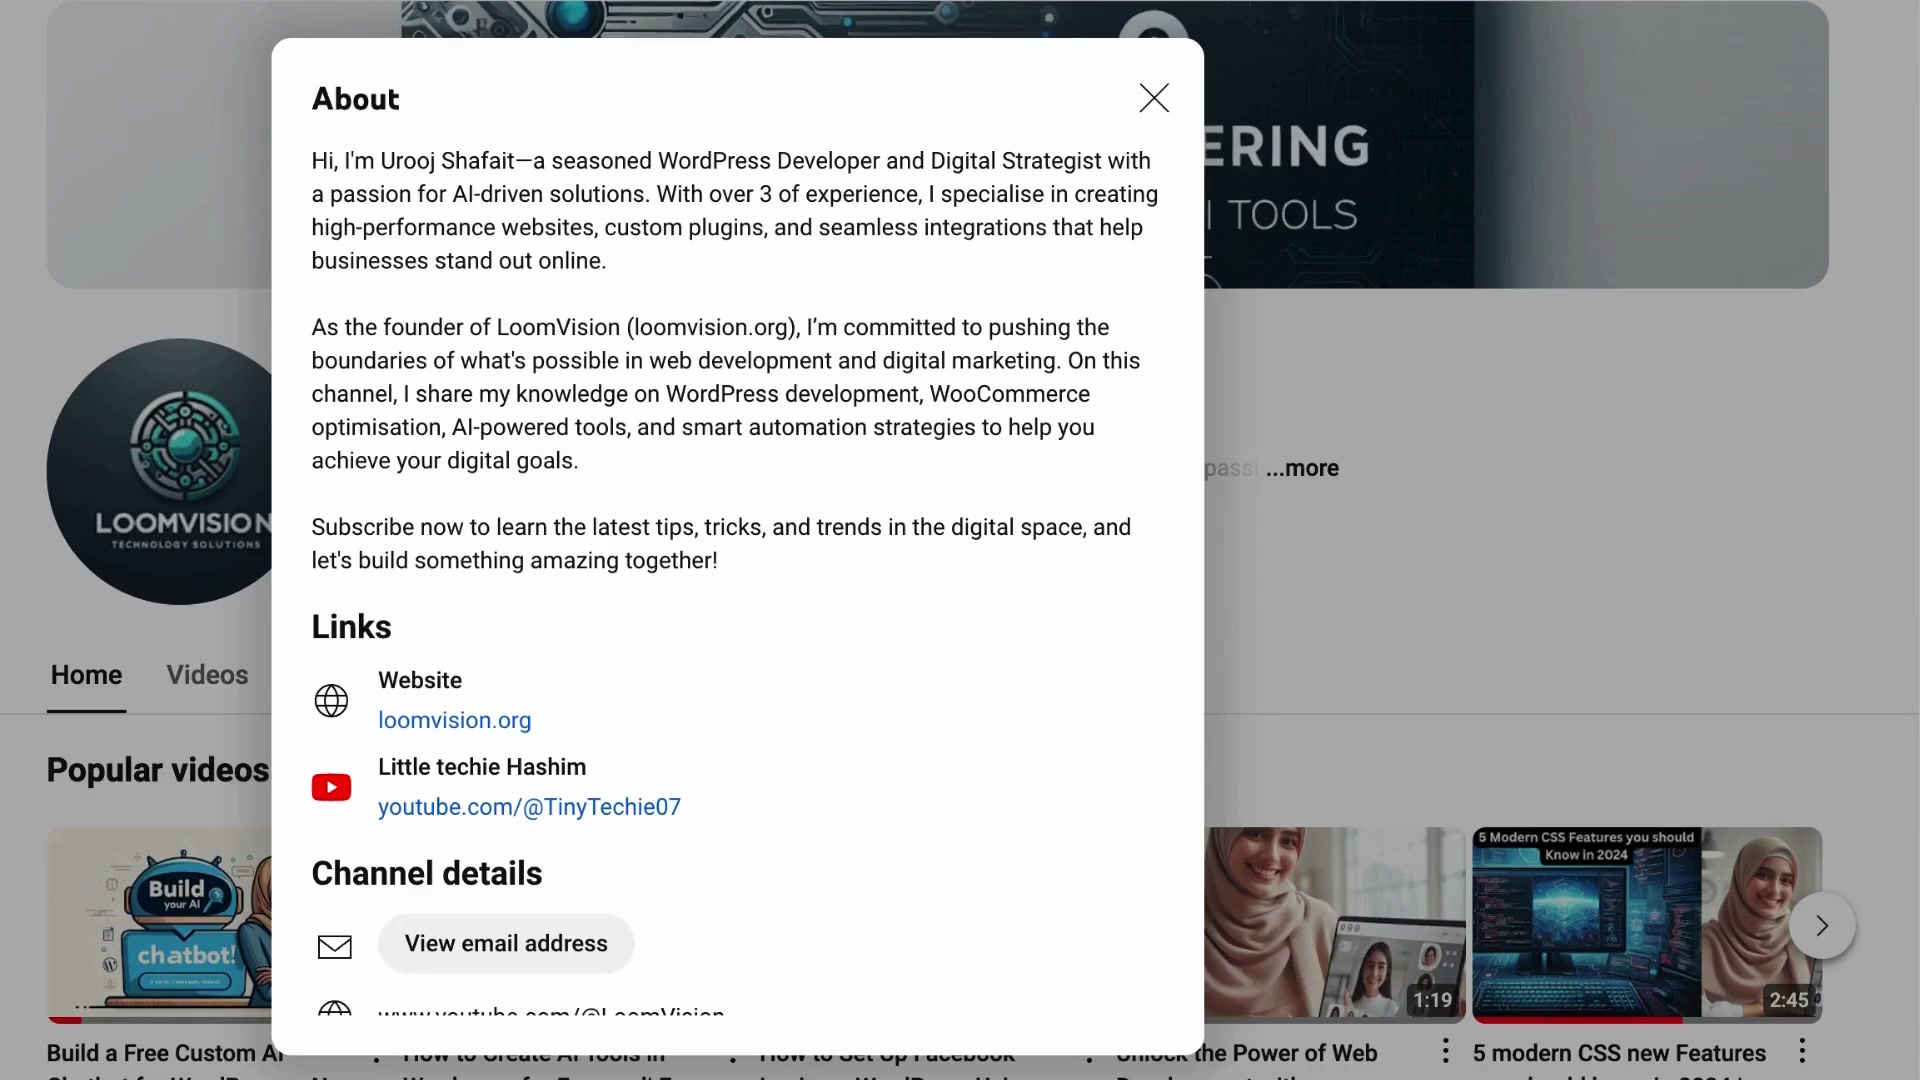The width and height of the screenshot is (1920, 1080).
Task: Open the 5 modern CSS new Features thumbnail
Action: (1646, 924)
